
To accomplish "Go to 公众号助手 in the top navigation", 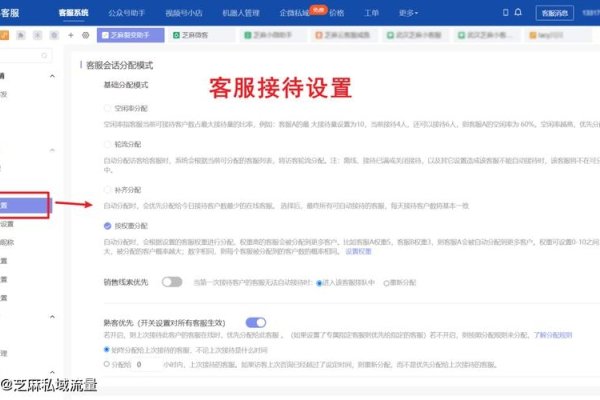I will 126,13.
